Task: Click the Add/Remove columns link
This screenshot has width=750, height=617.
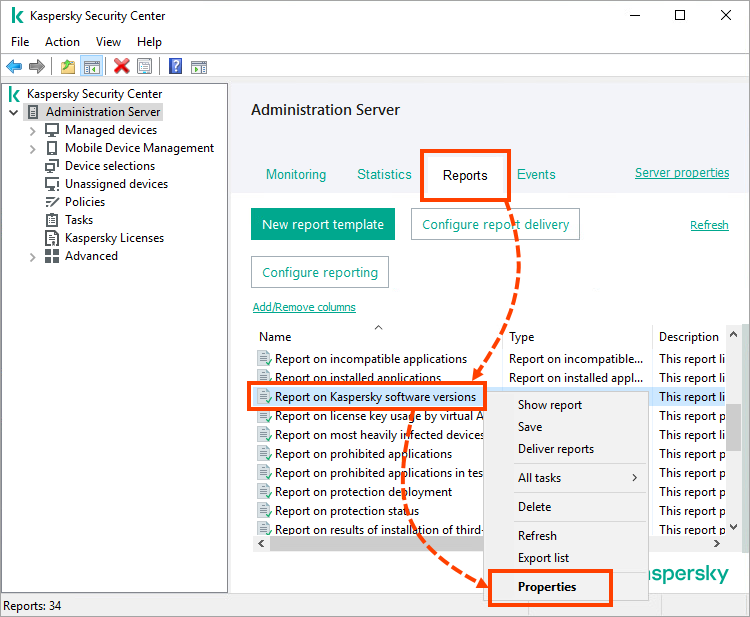Action: [x=304, y=307]
